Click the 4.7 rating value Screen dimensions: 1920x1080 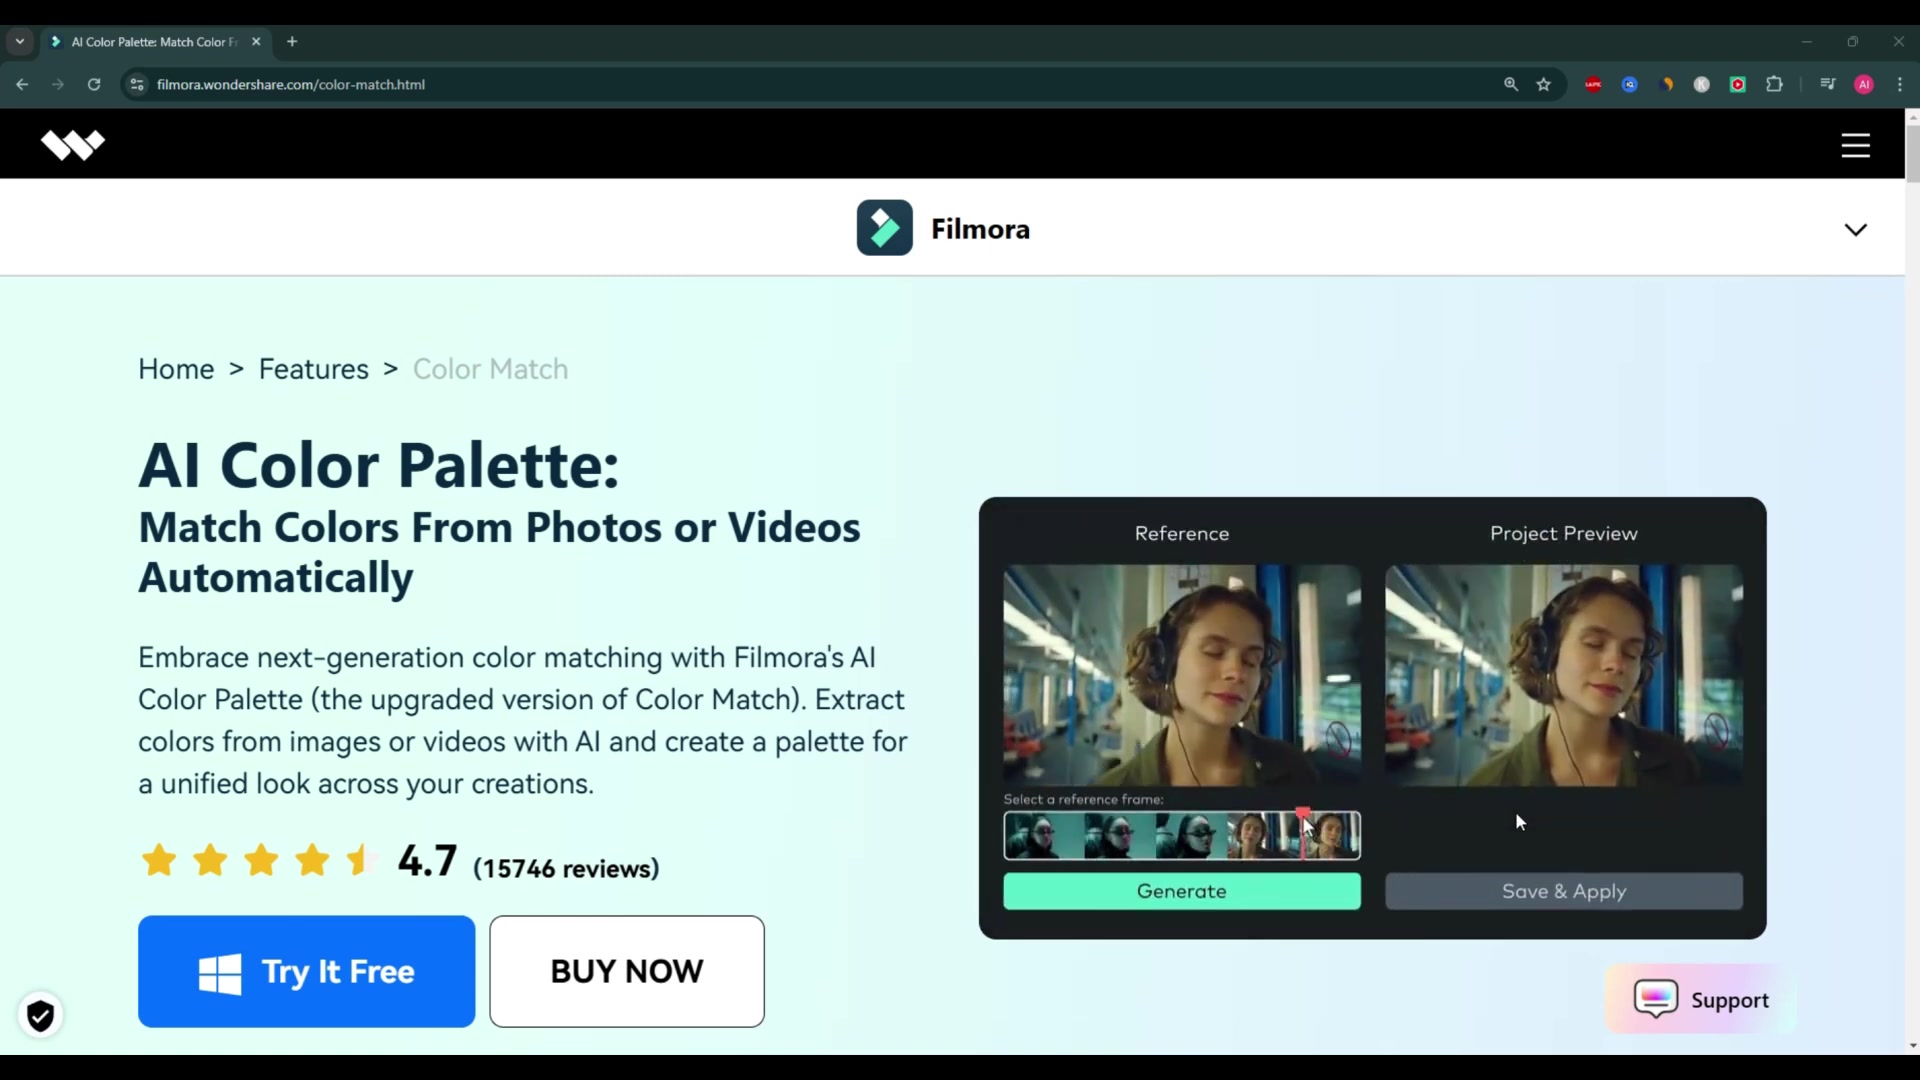tap(427, 861)
